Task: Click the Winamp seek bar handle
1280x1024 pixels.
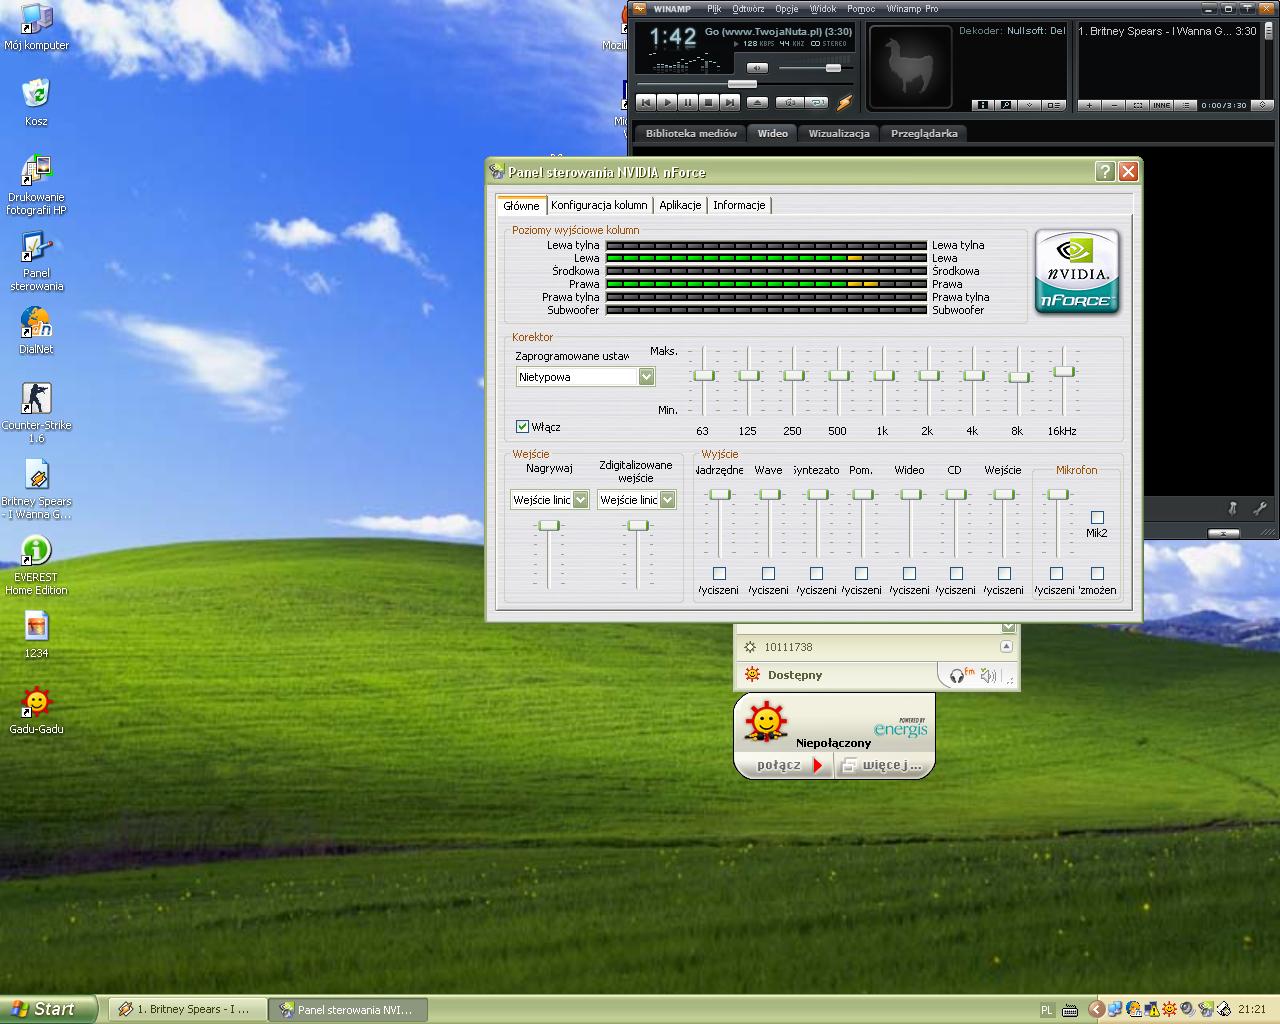Action: coord(742,84)
